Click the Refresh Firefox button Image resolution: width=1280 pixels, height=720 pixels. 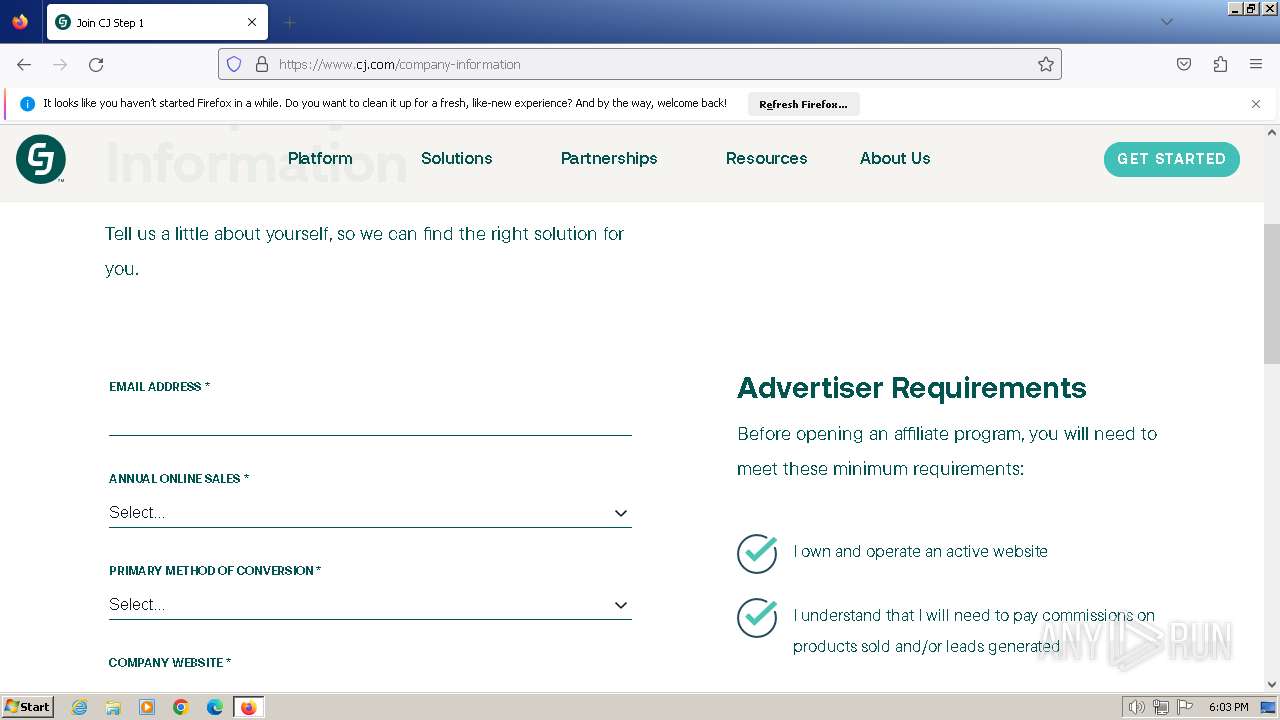coord(803,104)
